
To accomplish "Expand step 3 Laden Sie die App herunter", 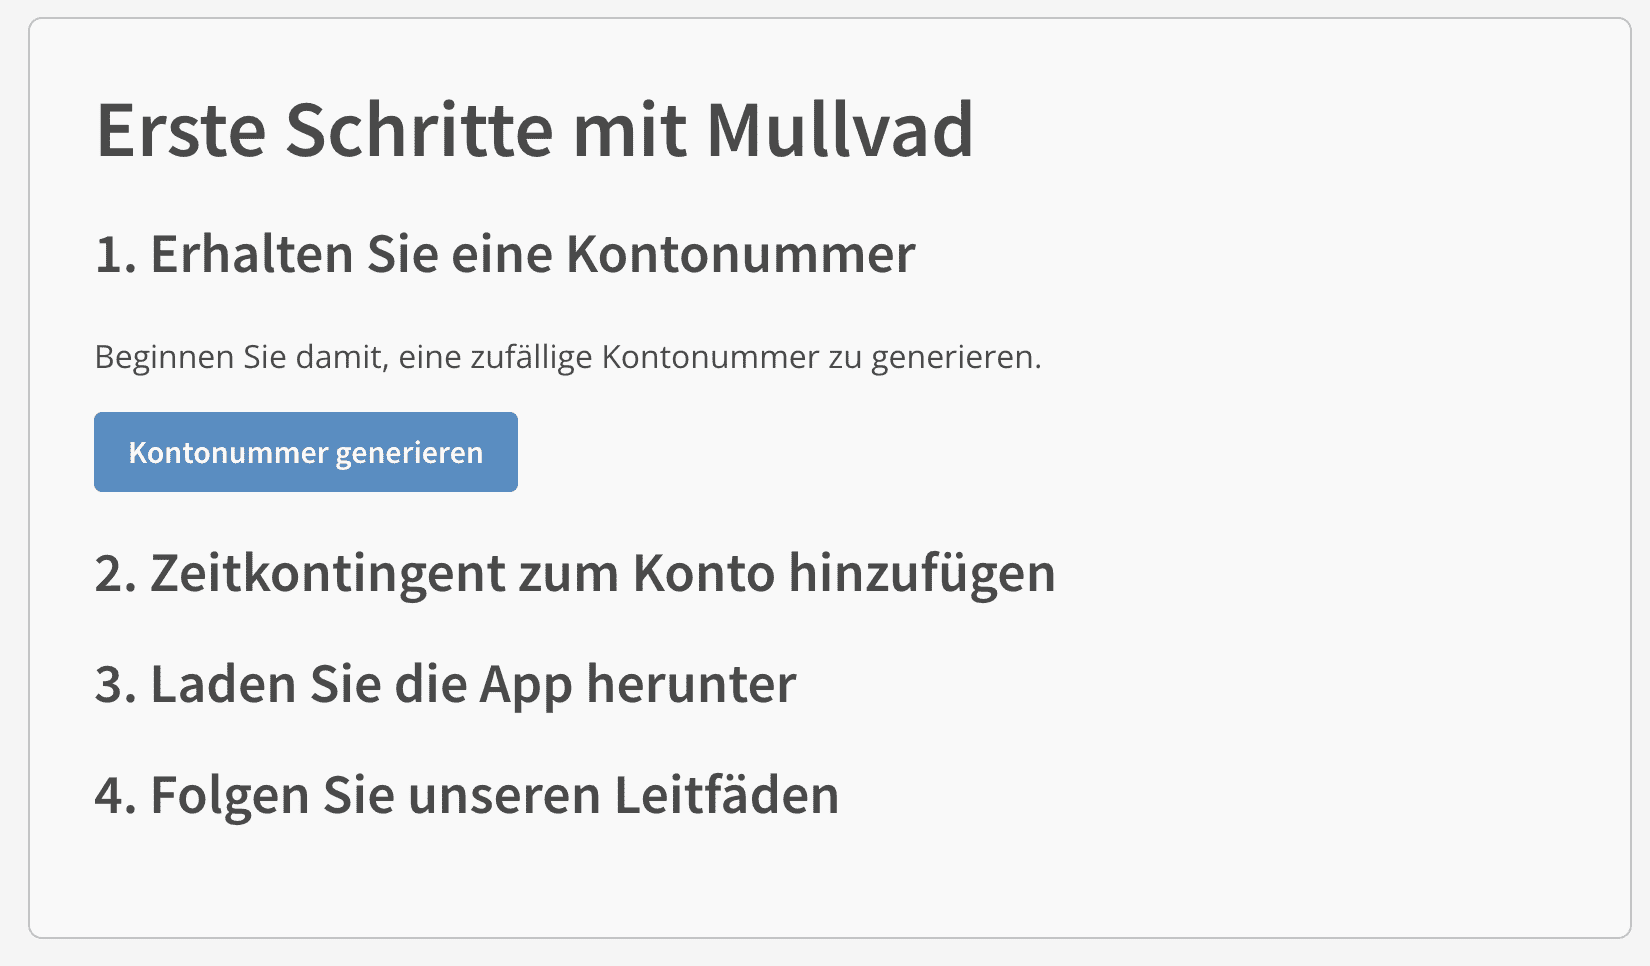I will (x=445, y=685).
